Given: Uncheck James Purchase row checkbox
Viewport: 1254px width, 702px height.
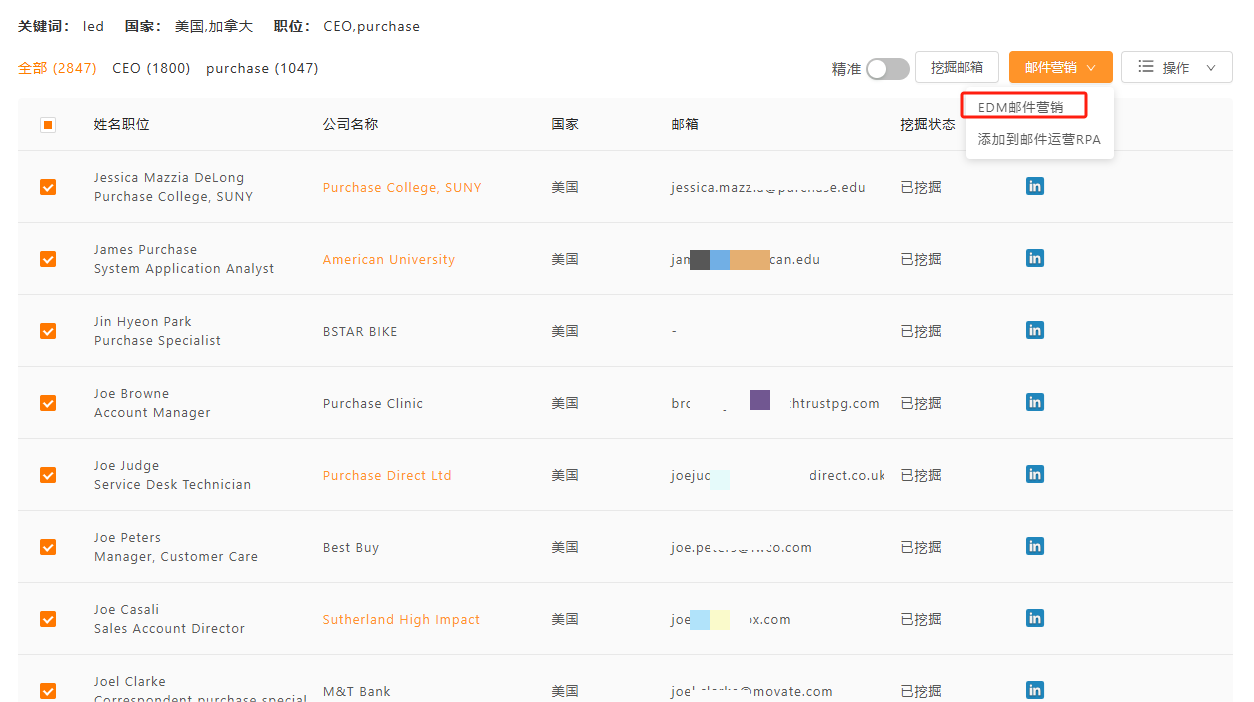Looking at the screenshot, I should 48,259.
